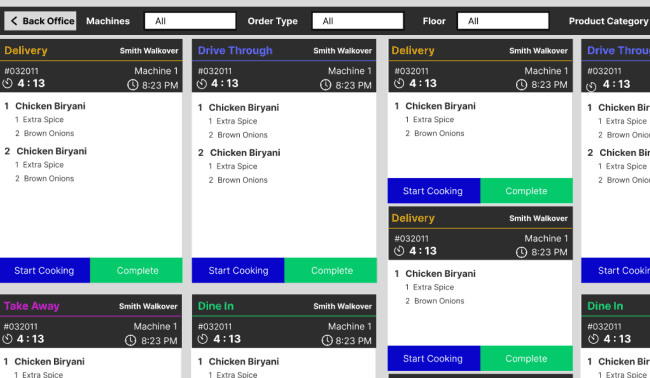Image resolution: width=650 pixels, height=378 pixels.
Task: Click order number #032011 on Take Away card
Action: pos(20,327)
